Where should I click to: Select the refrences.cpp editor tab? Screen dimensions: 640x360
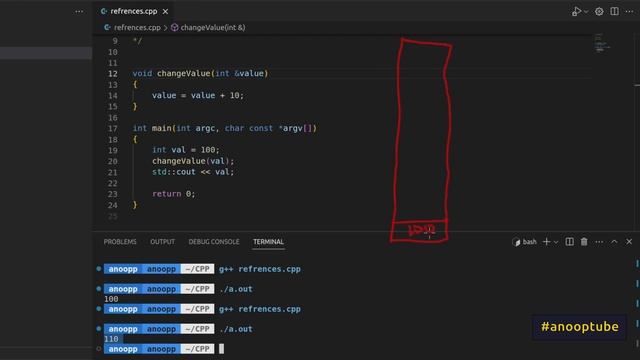[x=134, y=11]
